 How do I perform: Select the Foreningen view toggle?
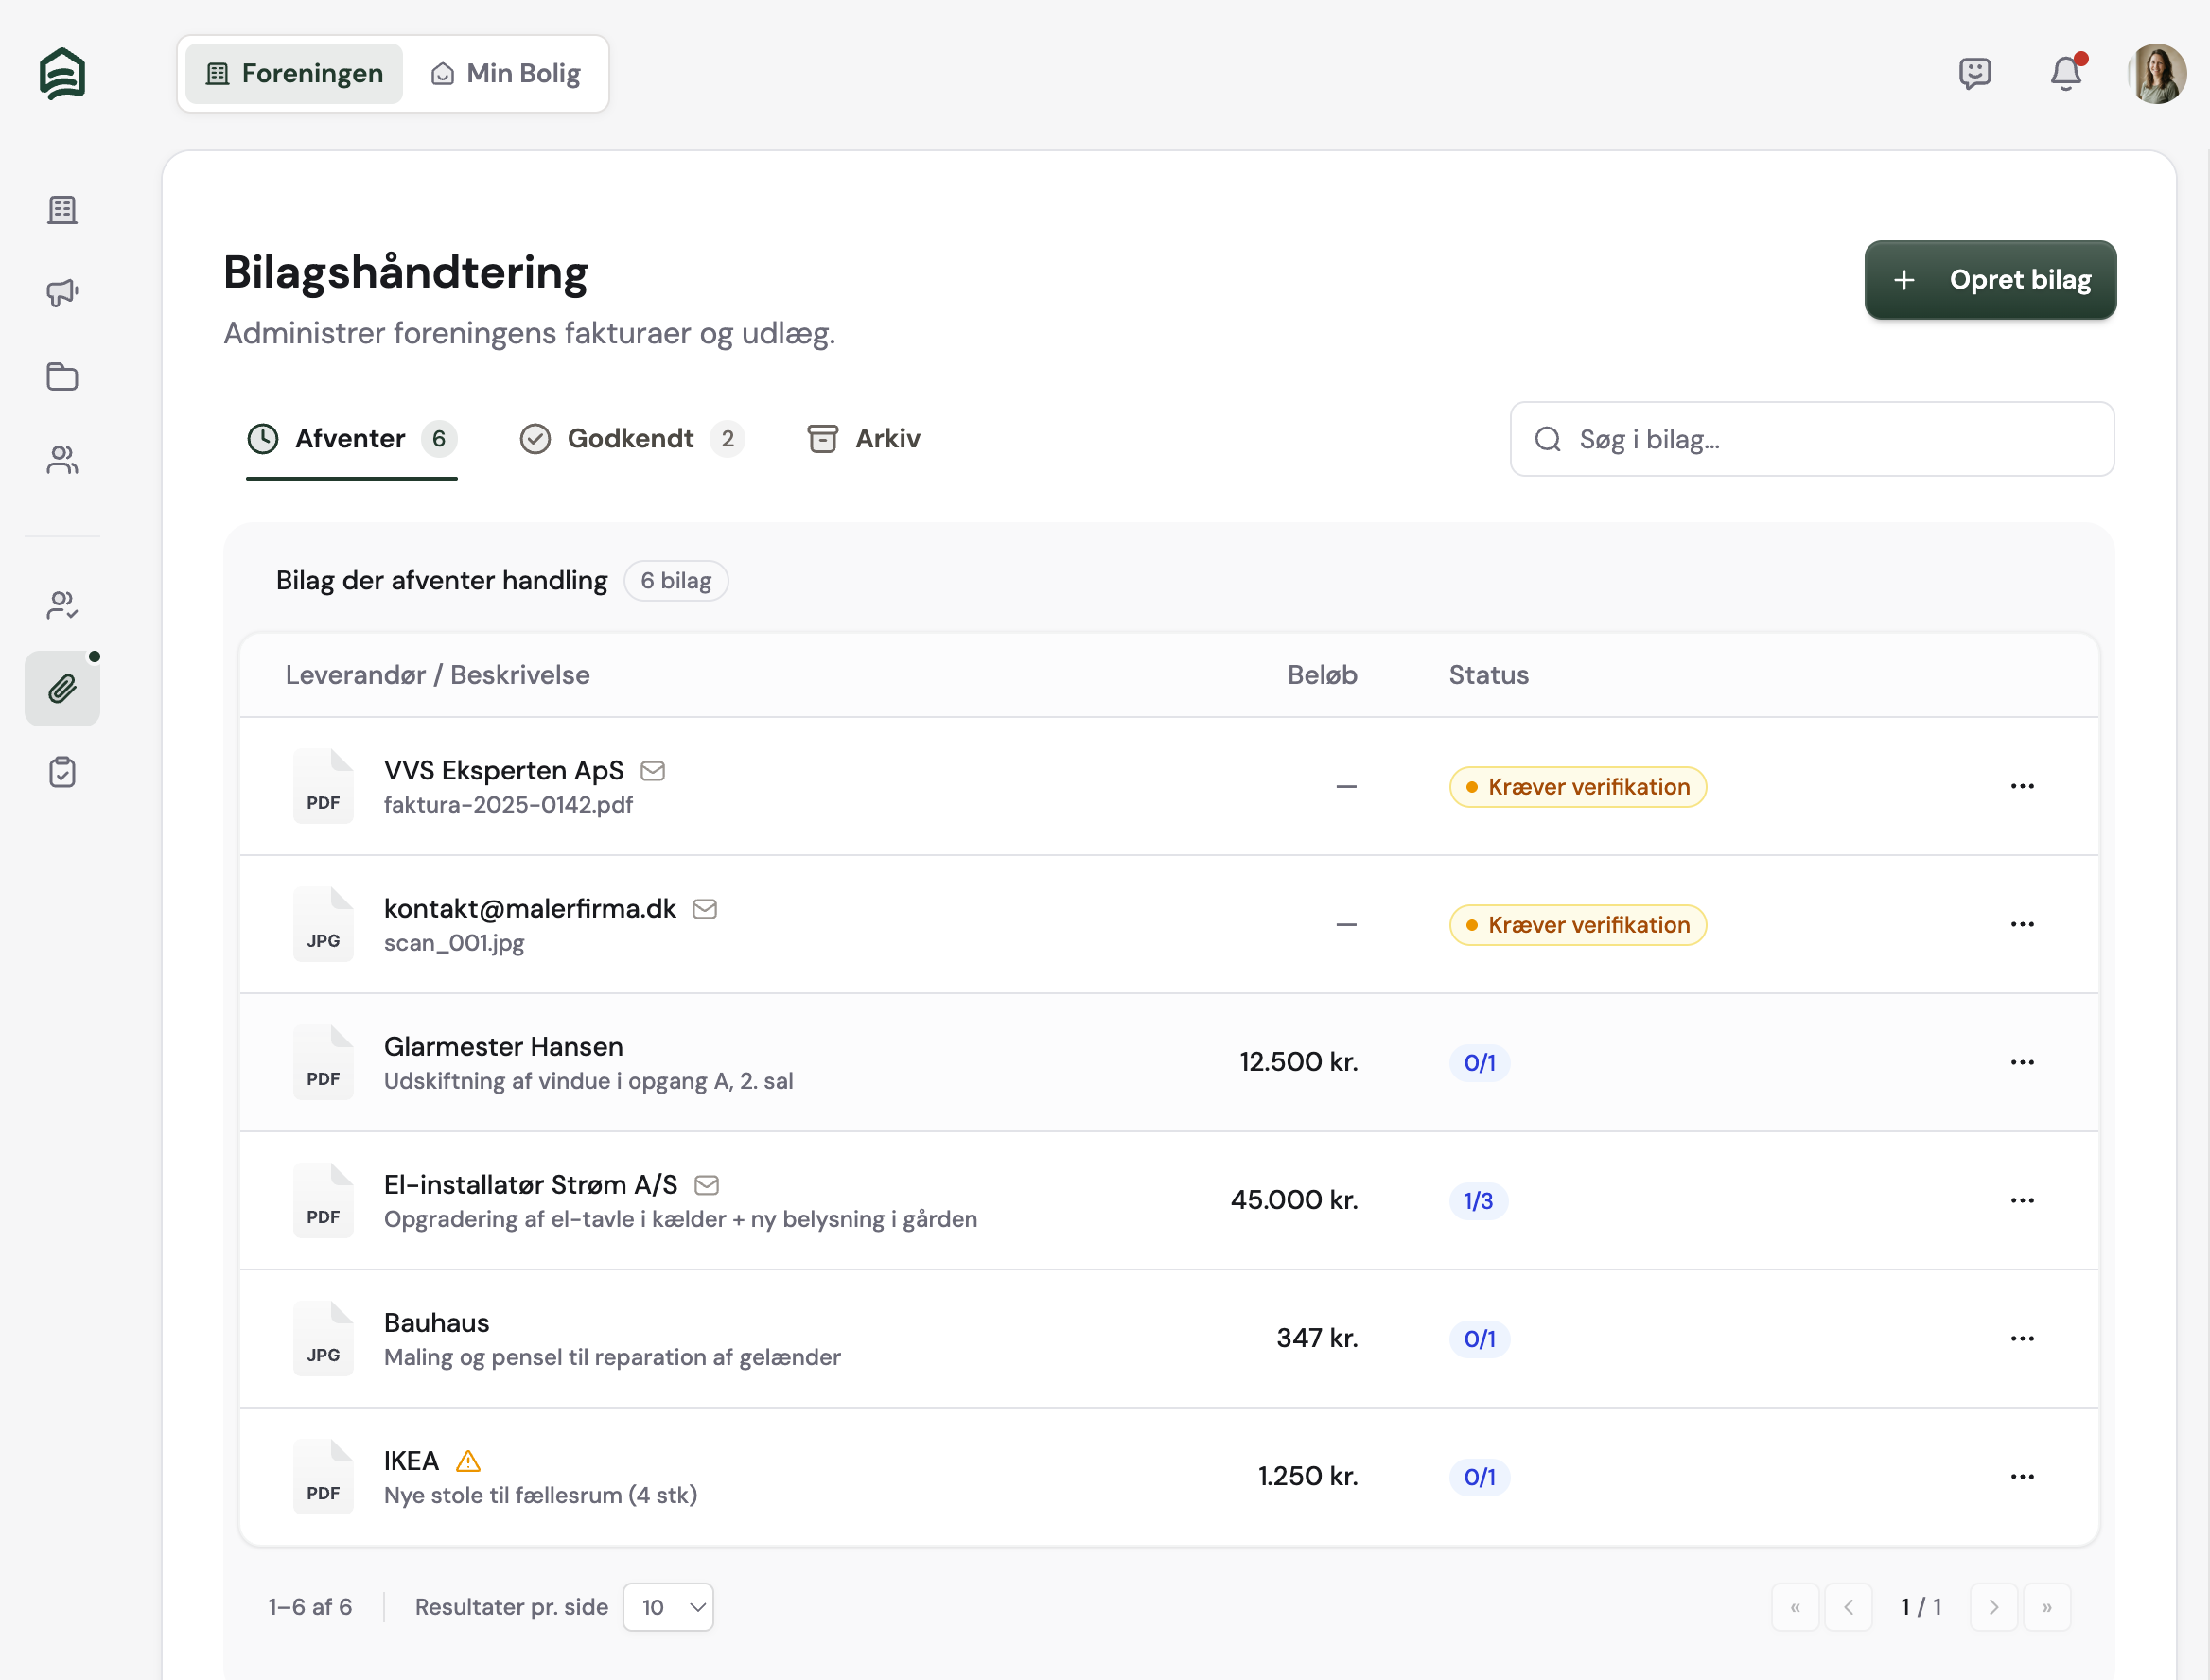(294, 73)
